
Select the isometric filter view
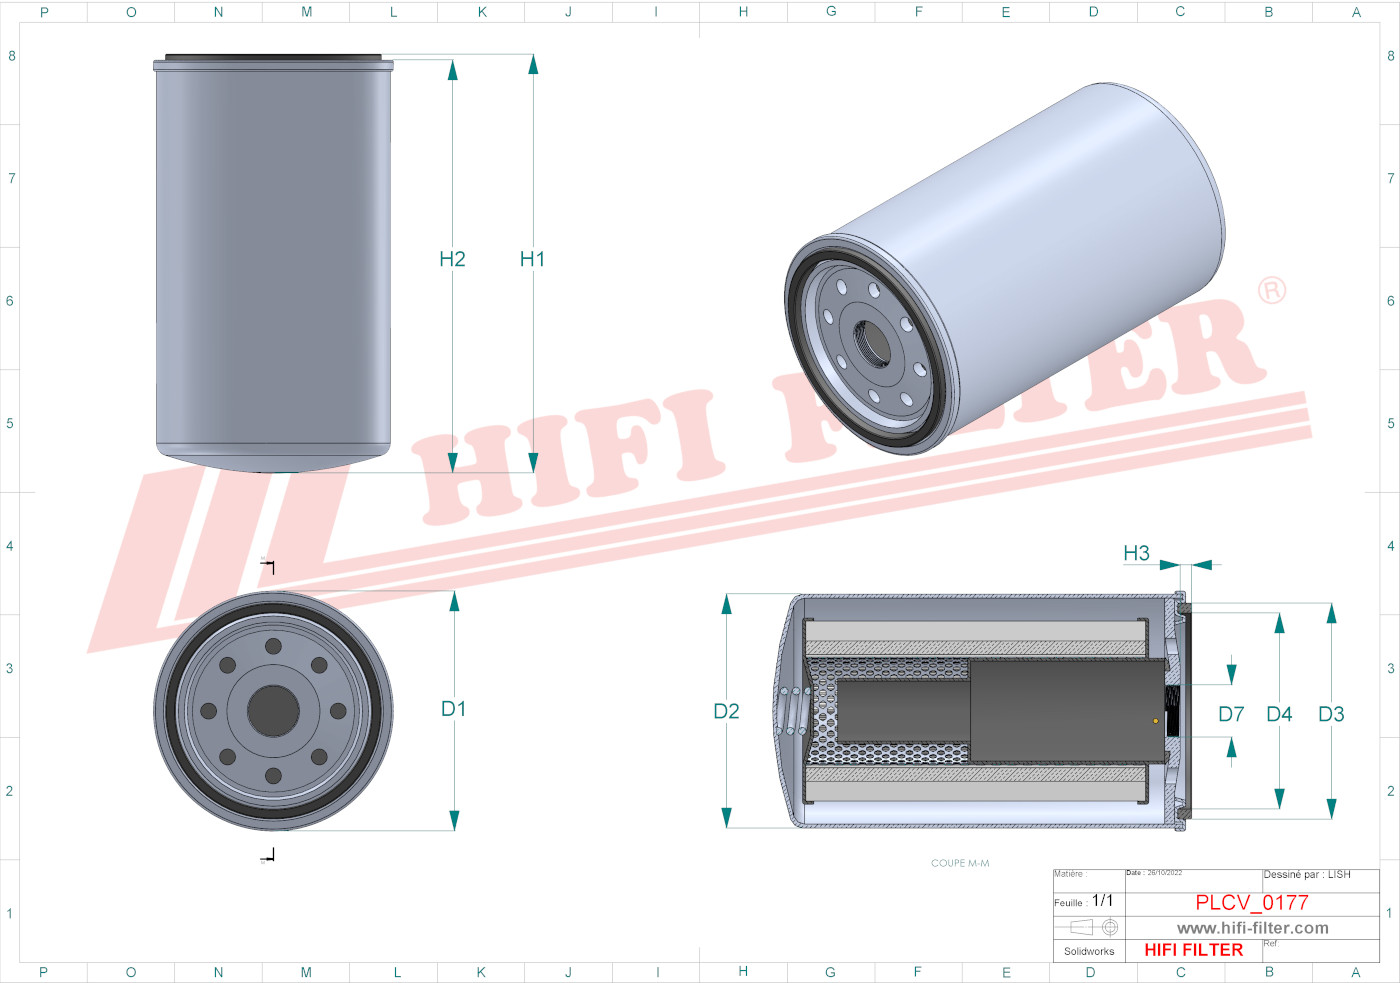1004,268
